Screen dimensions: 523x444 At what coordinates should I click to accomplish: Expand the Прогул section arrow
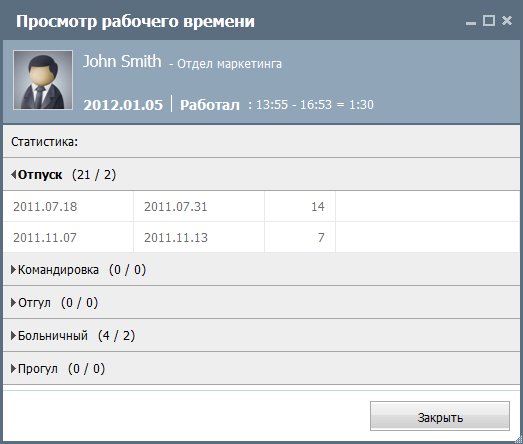[x=13, y=369]
